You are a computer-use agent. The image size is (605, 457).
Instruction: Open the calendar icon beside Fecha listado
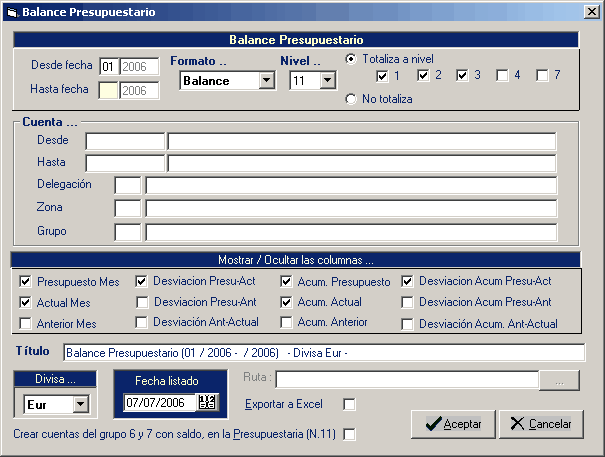click(x=207, y=402)
